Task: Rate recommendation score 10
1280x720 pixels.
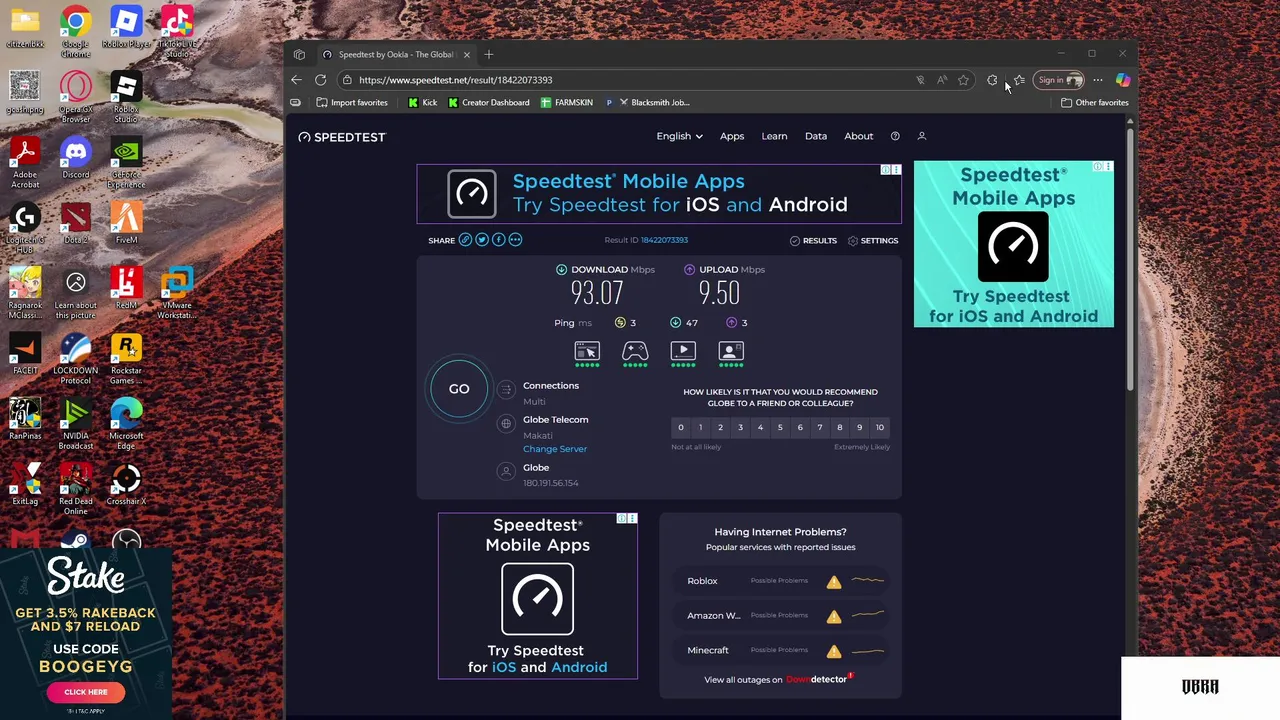Action: click(880, 428)
